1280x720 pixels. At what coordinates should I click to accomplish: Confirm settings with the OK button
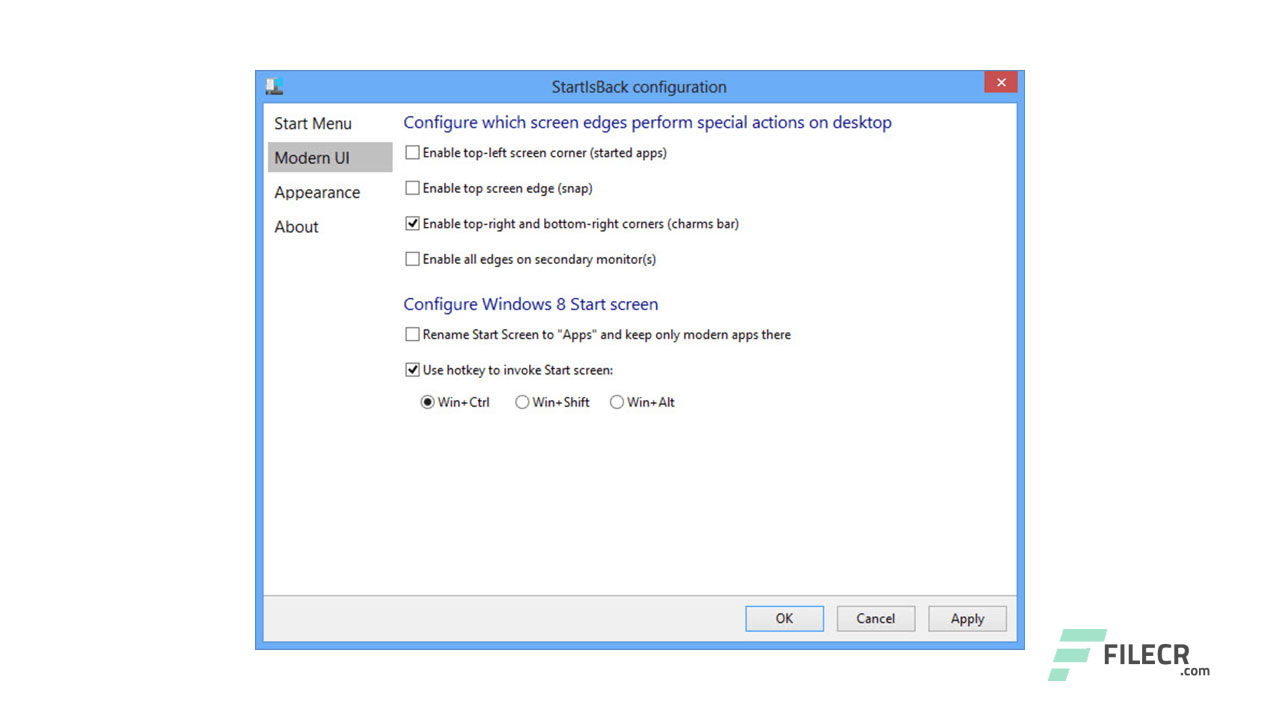tap(784, 618)
